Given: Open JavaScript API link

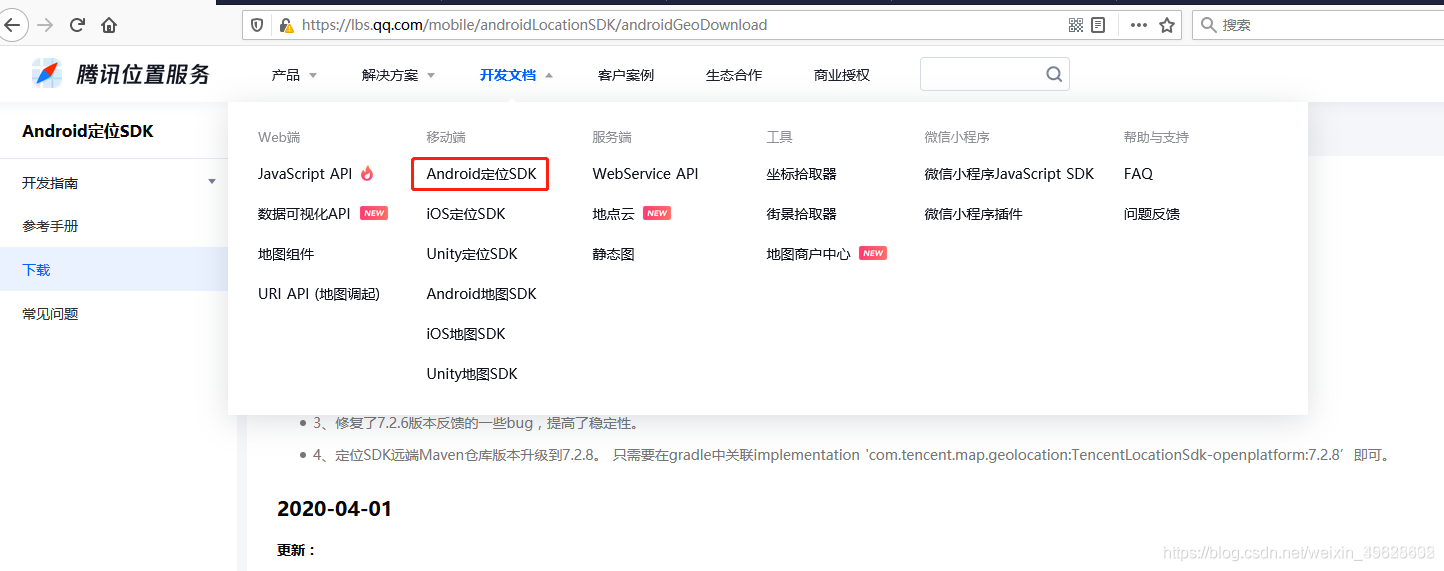Looking at the screenshot, I should tap(305, 173).
